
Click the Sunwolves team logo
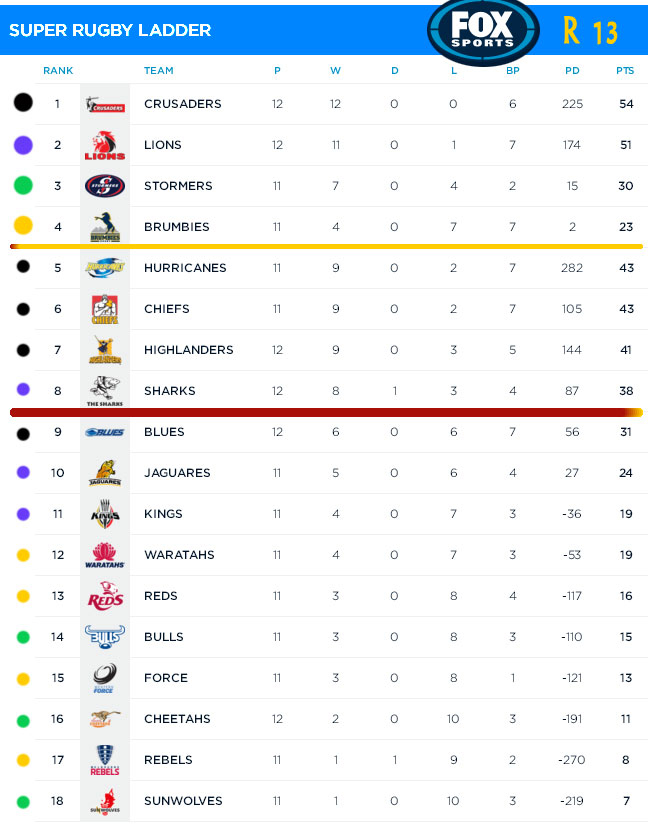pyautogui.click(x=105, y=801)
